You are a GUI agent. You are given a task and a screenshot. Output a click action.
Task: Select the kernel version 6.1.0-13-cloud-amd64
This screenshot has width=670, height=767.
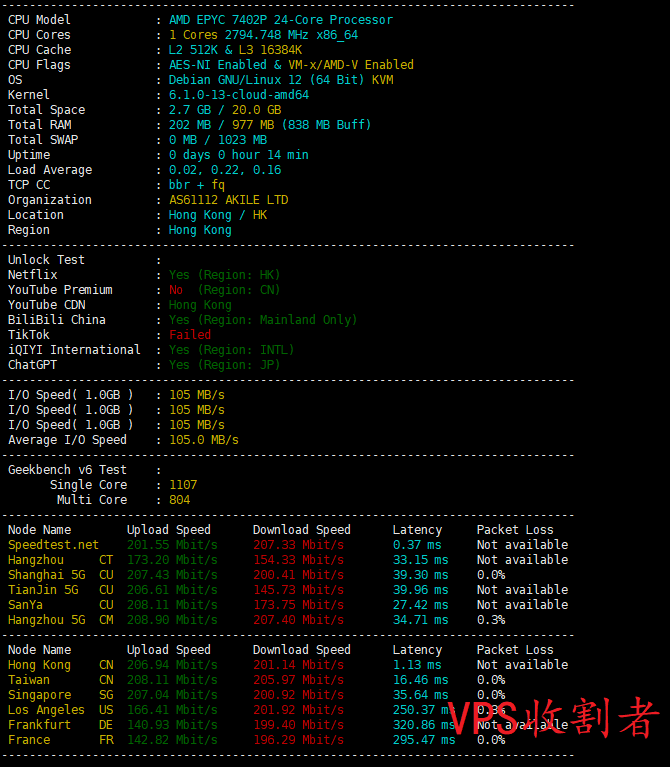[239, 95]
